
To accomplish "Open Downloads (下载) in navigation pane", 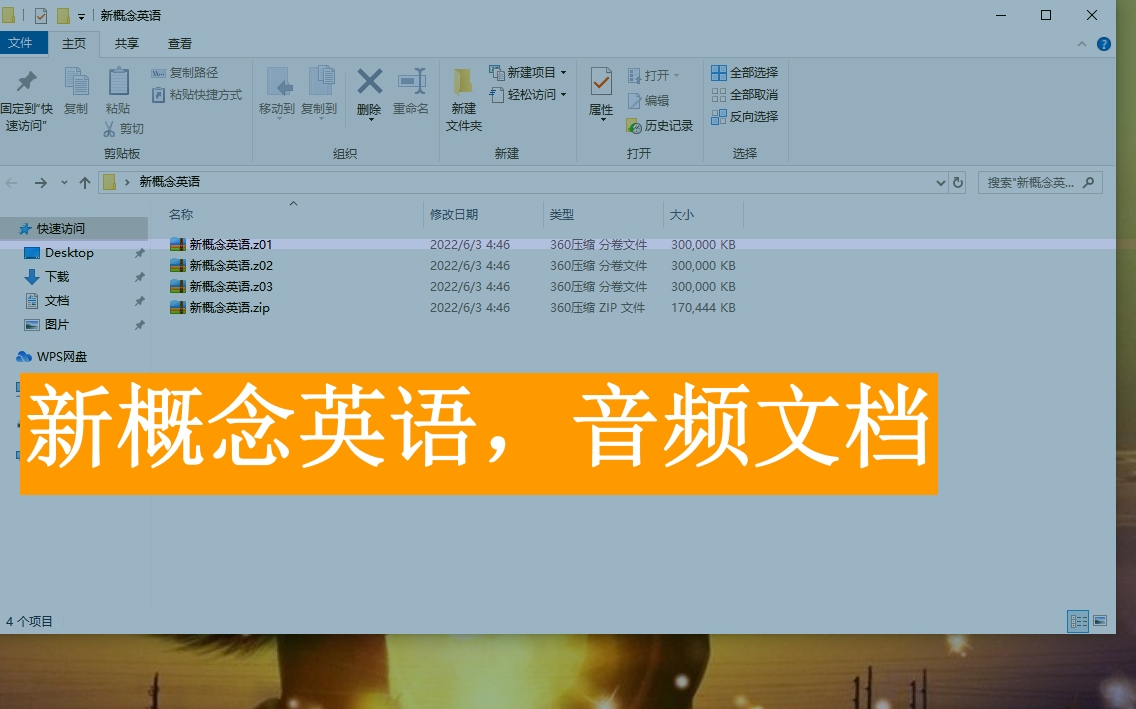I will coord(57,277).
